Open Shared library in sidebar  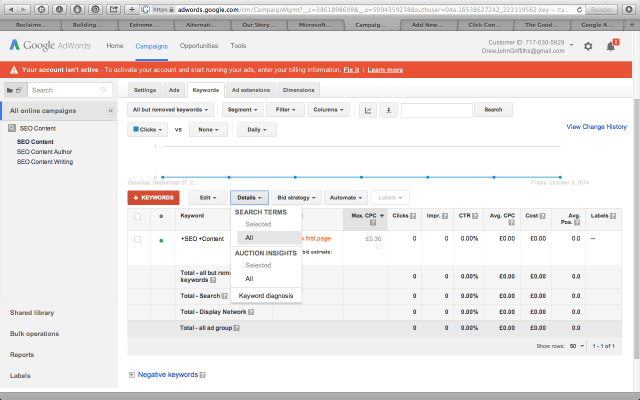32,313
